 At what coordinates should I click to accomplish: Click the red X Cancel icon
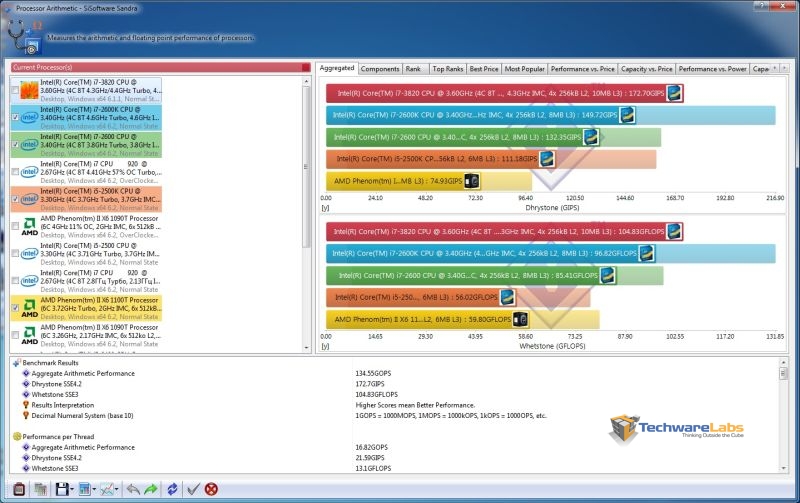(x=211, y=489)
